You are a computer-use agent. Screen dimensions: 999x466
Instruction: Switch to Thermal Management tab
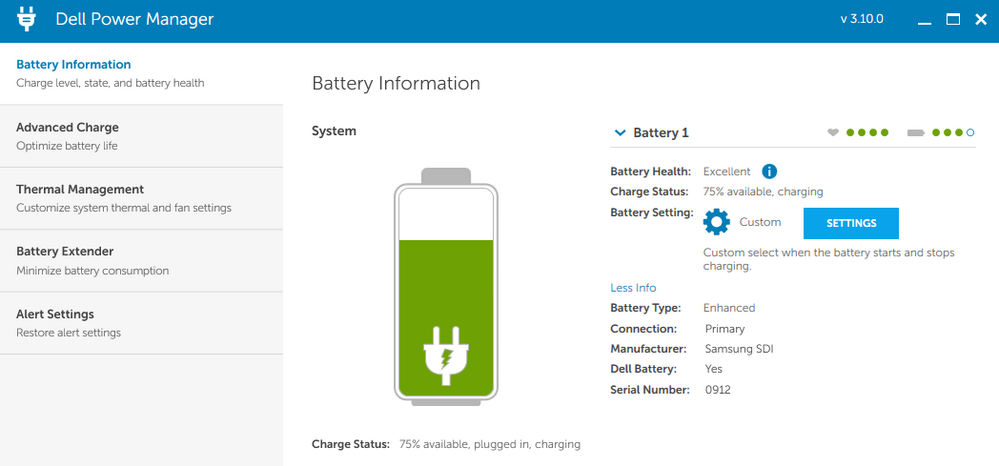(x=141, y=198)
